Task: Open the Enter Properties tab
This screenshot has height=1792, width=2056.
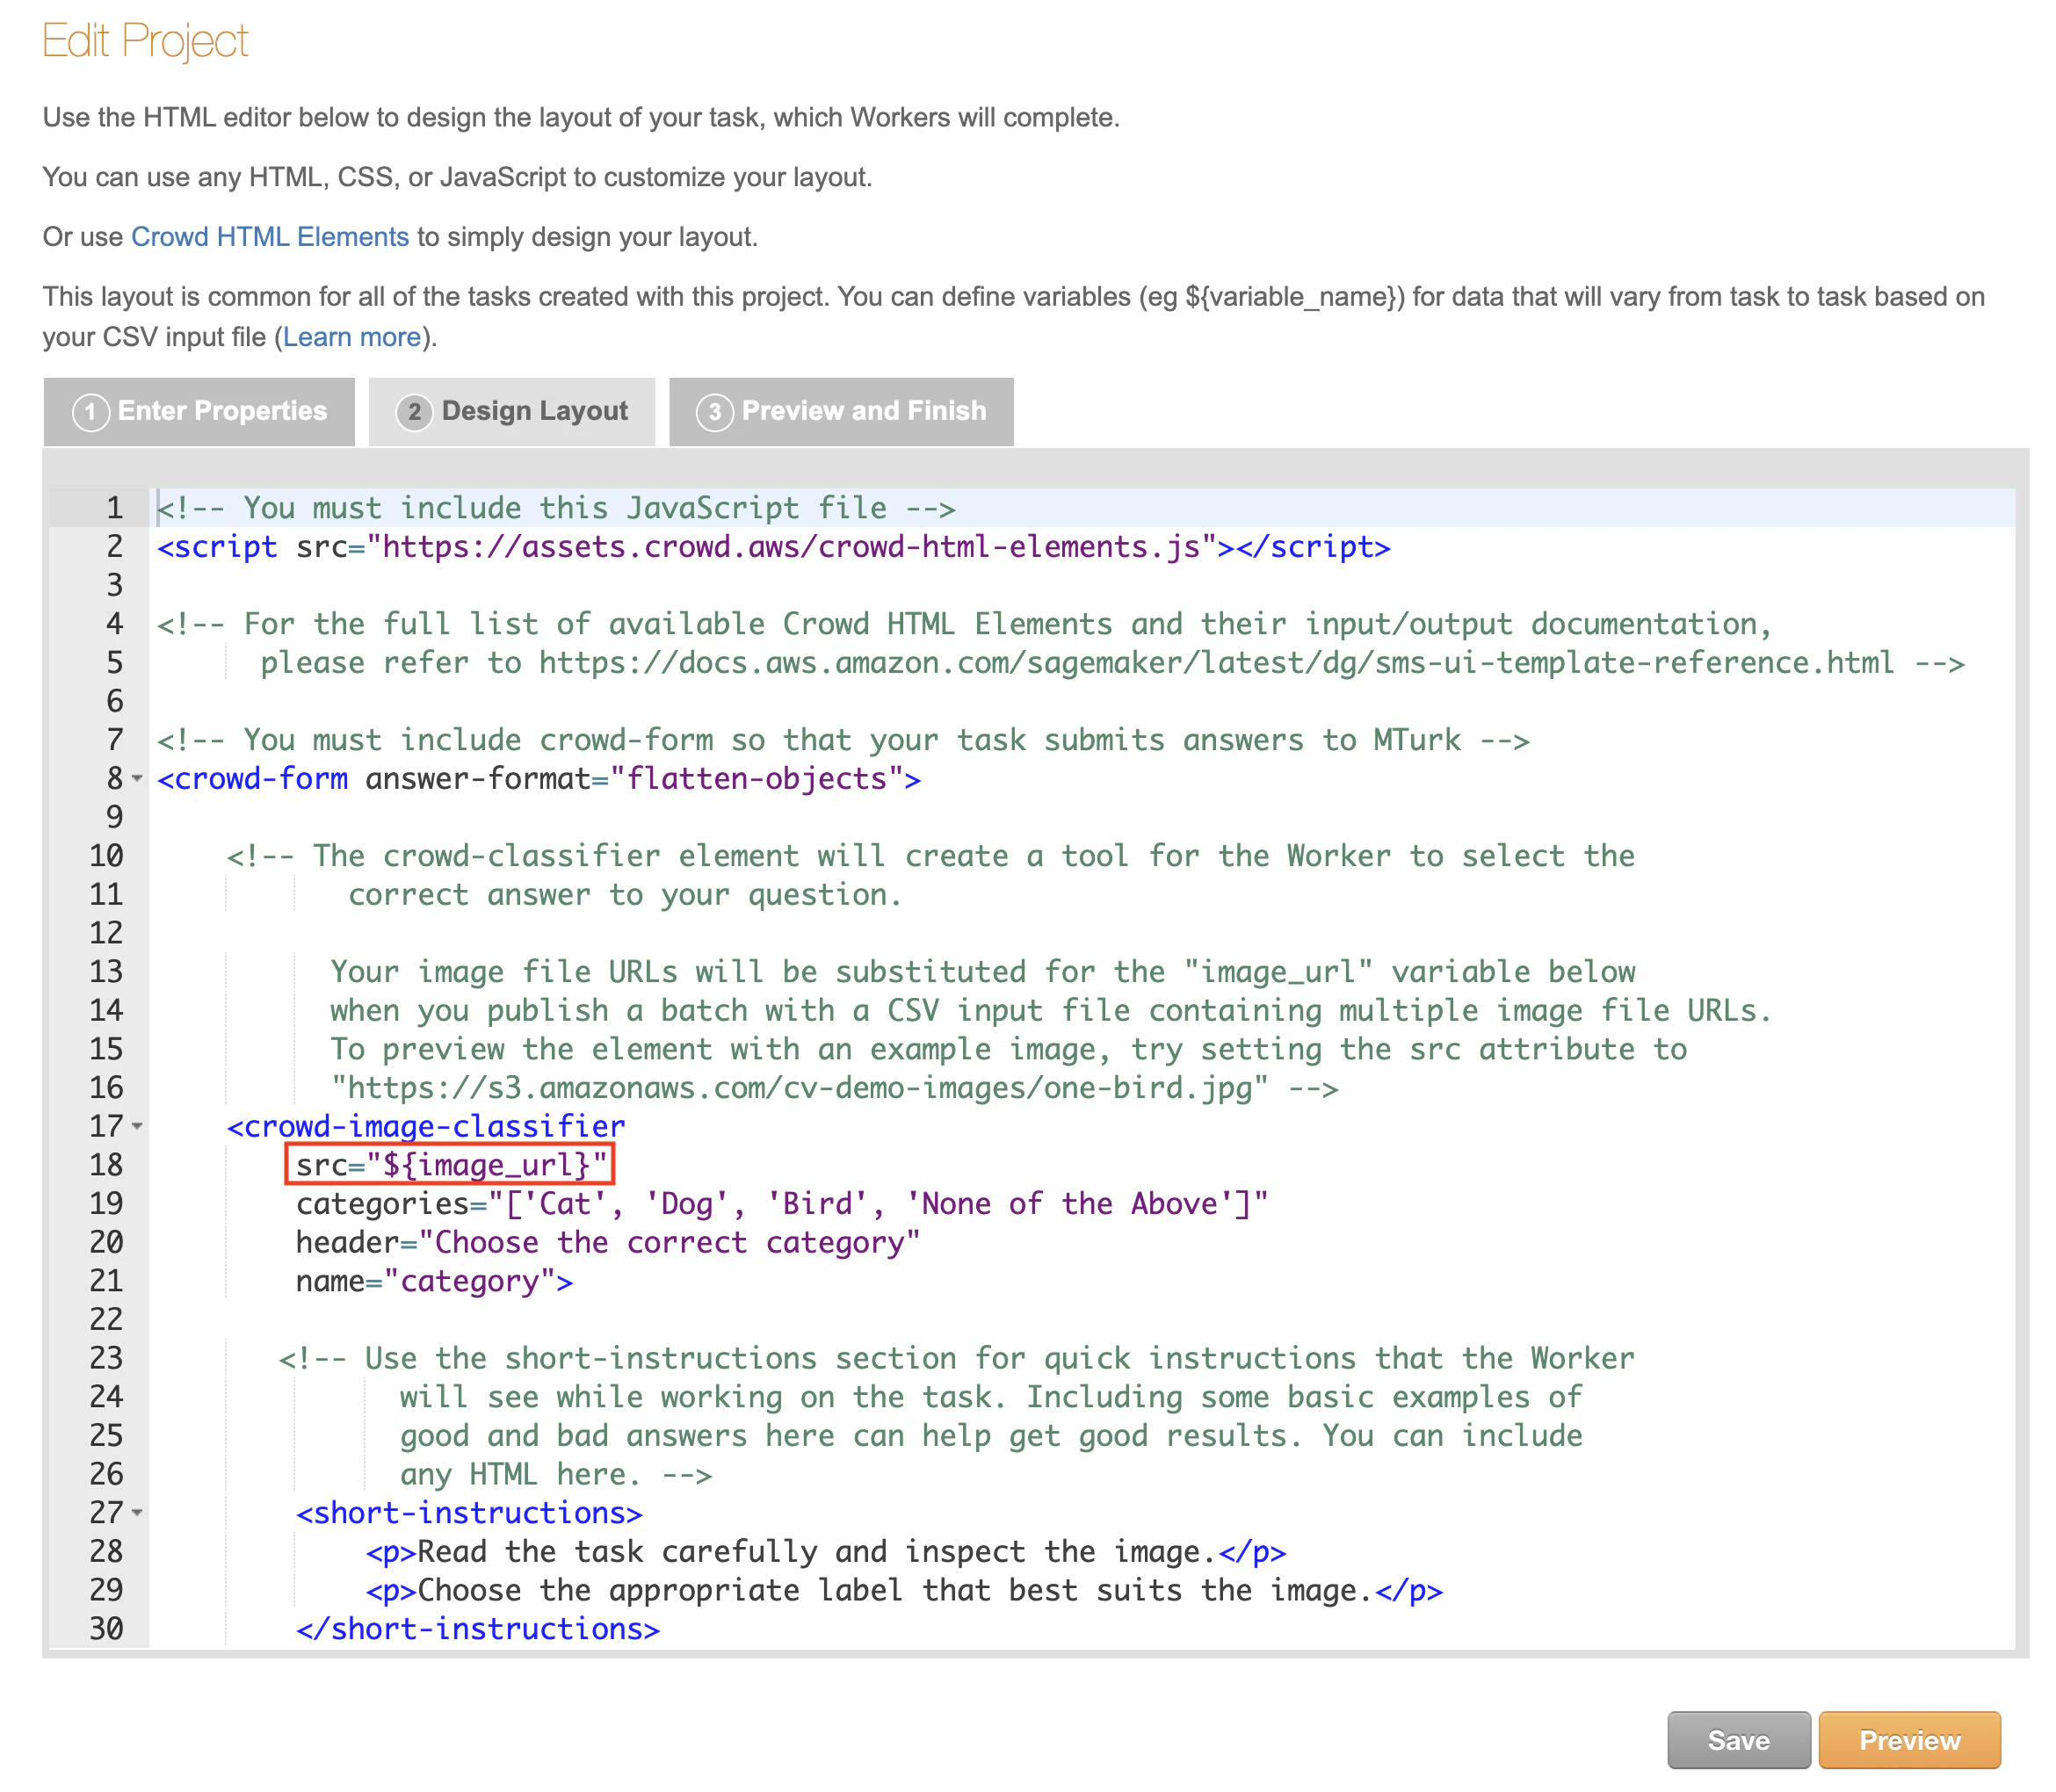Action: tap(199, 411)
